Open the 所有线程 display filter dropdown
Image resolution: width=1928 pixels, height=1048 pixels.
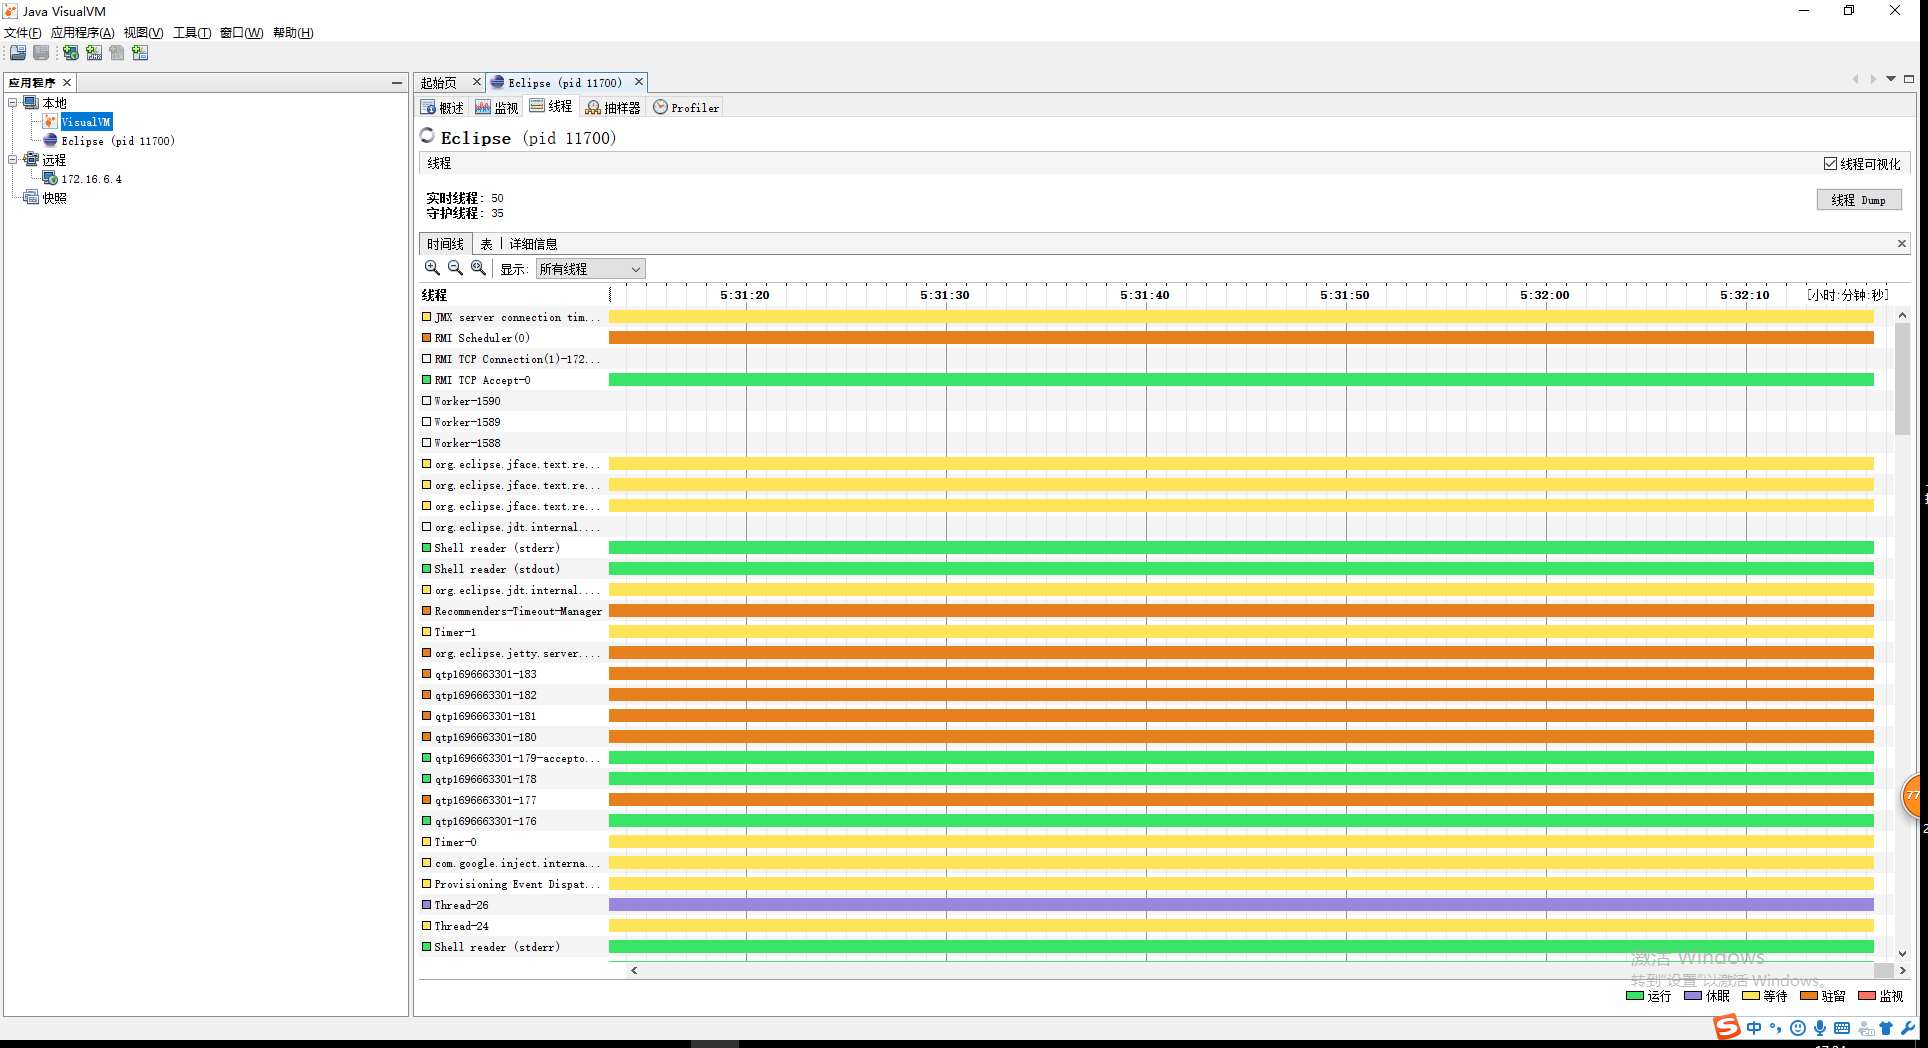pyautogui.click(x=590, y=269)
